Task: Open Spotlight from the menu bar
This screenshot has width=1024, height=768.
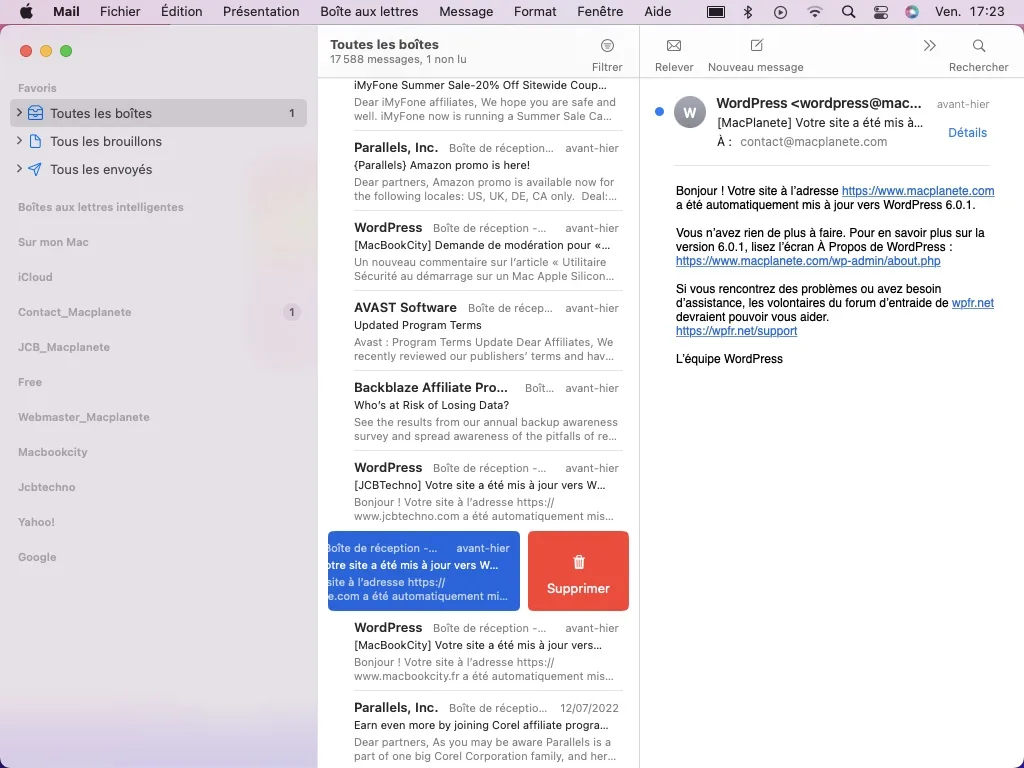Action: (x=846, y=12)
